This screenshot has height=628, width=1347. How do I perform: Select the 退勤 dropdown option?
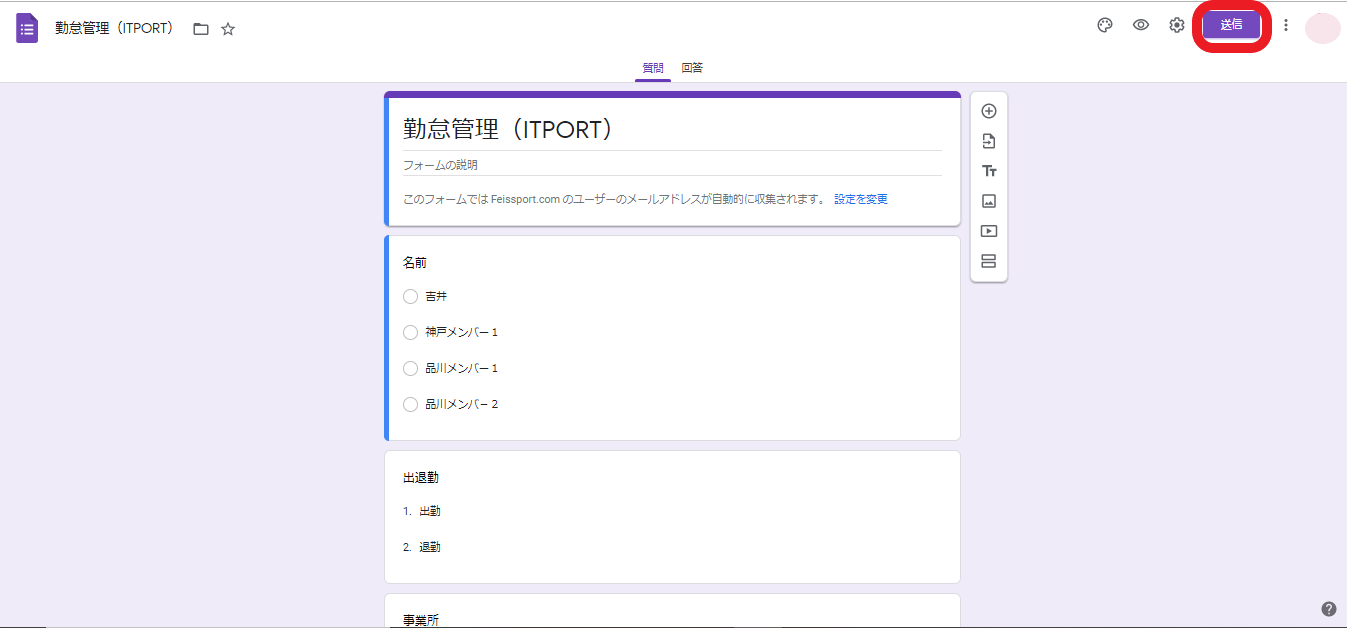click(430, 547)
